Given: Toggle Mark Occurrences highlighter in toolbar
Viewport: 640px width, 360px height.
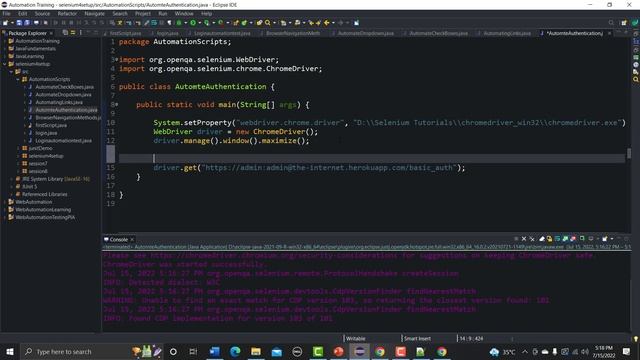Looking at the screenshot, I should click(x=147, y=23).
